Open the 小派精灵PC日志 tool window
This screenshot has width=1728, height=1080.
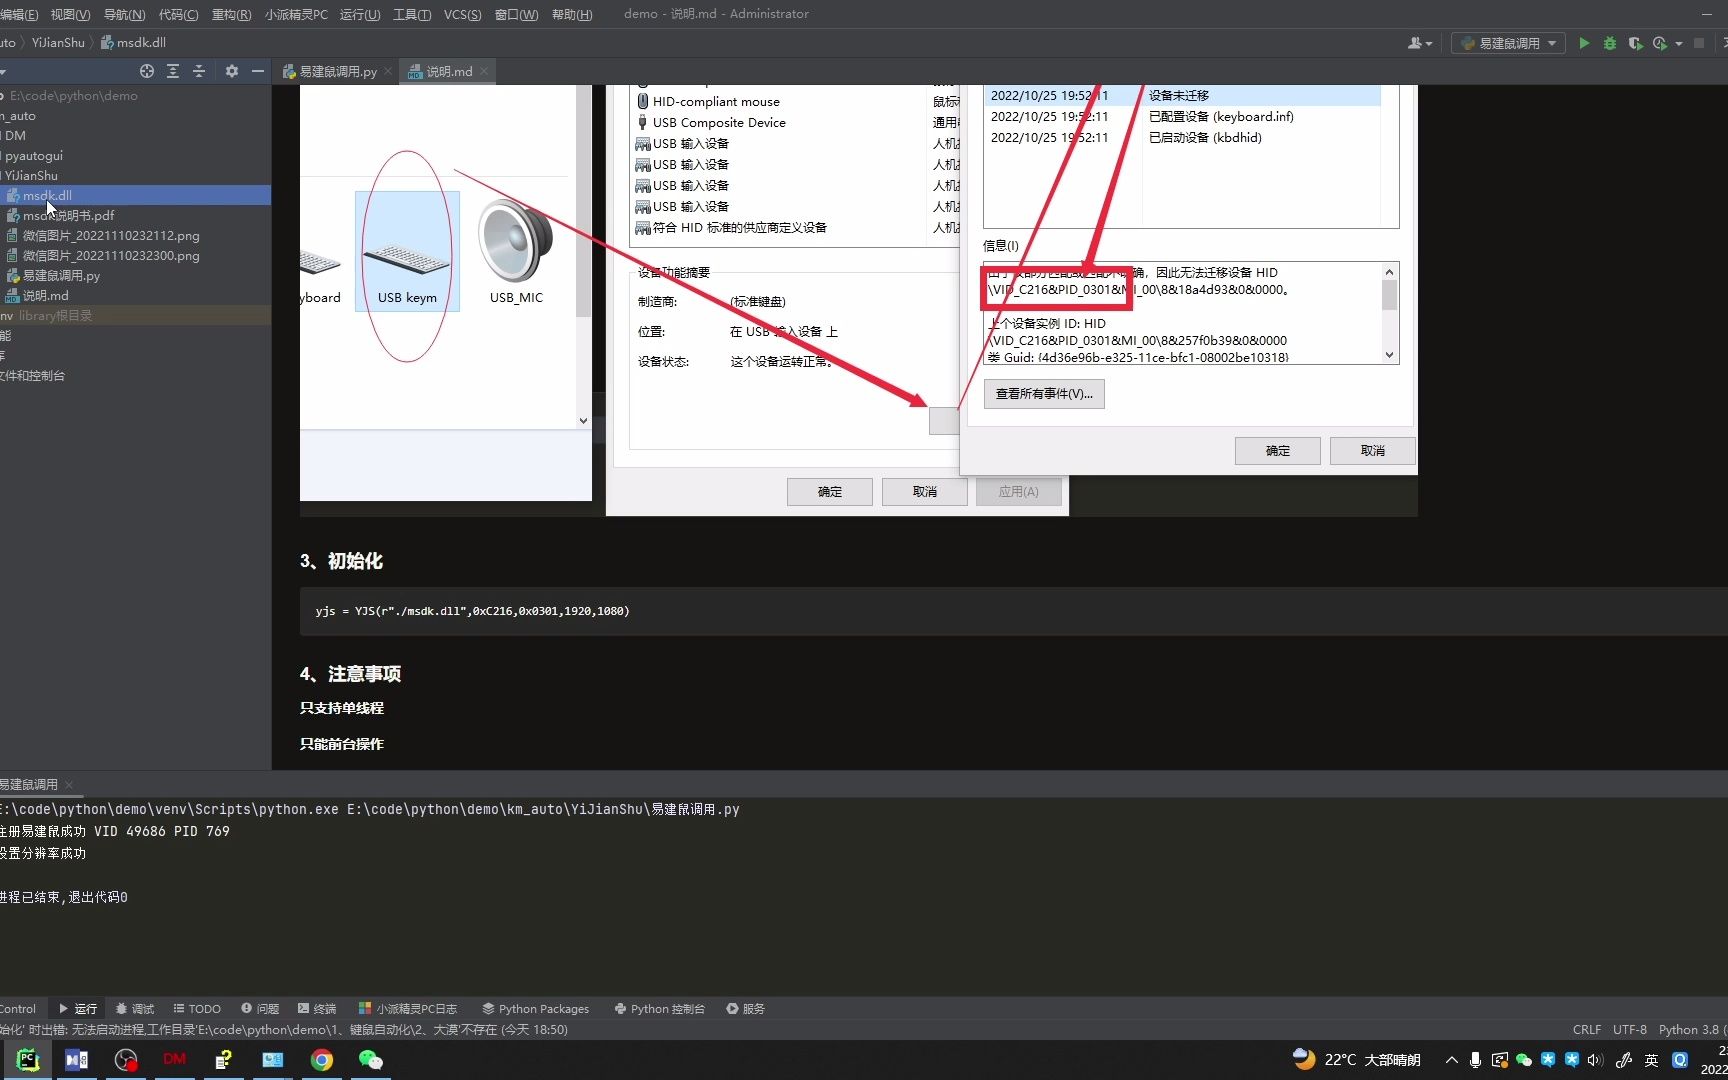408,1008
